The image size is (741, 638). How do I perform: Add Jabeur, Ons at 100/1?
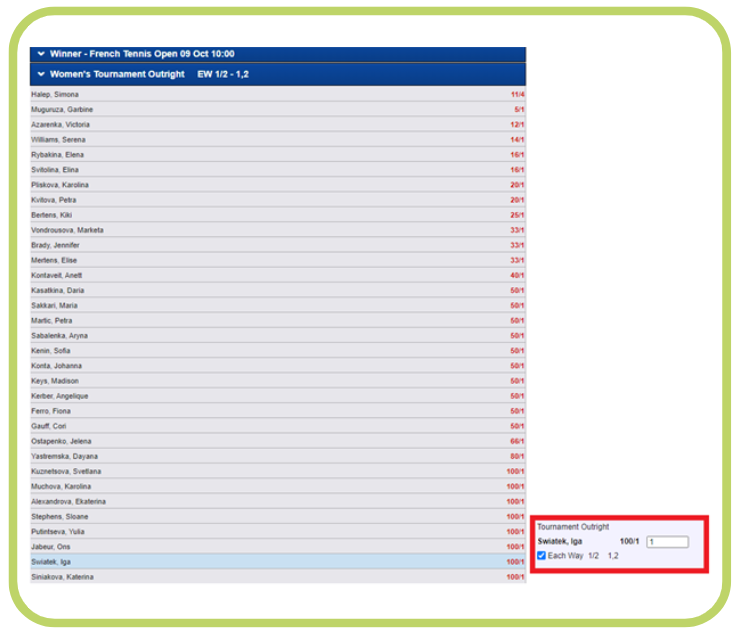click(x=515, y=547)
